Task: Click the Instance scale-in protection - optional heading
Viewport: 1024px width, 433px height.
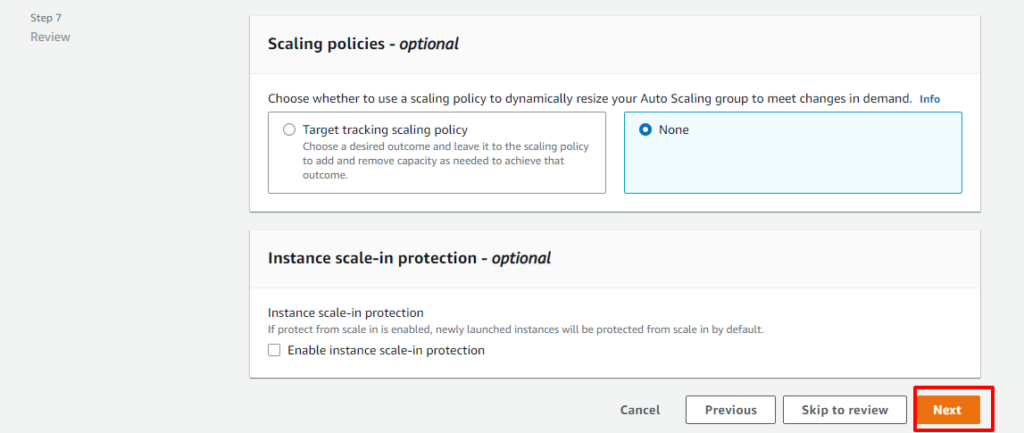Action: click(409, 258)
